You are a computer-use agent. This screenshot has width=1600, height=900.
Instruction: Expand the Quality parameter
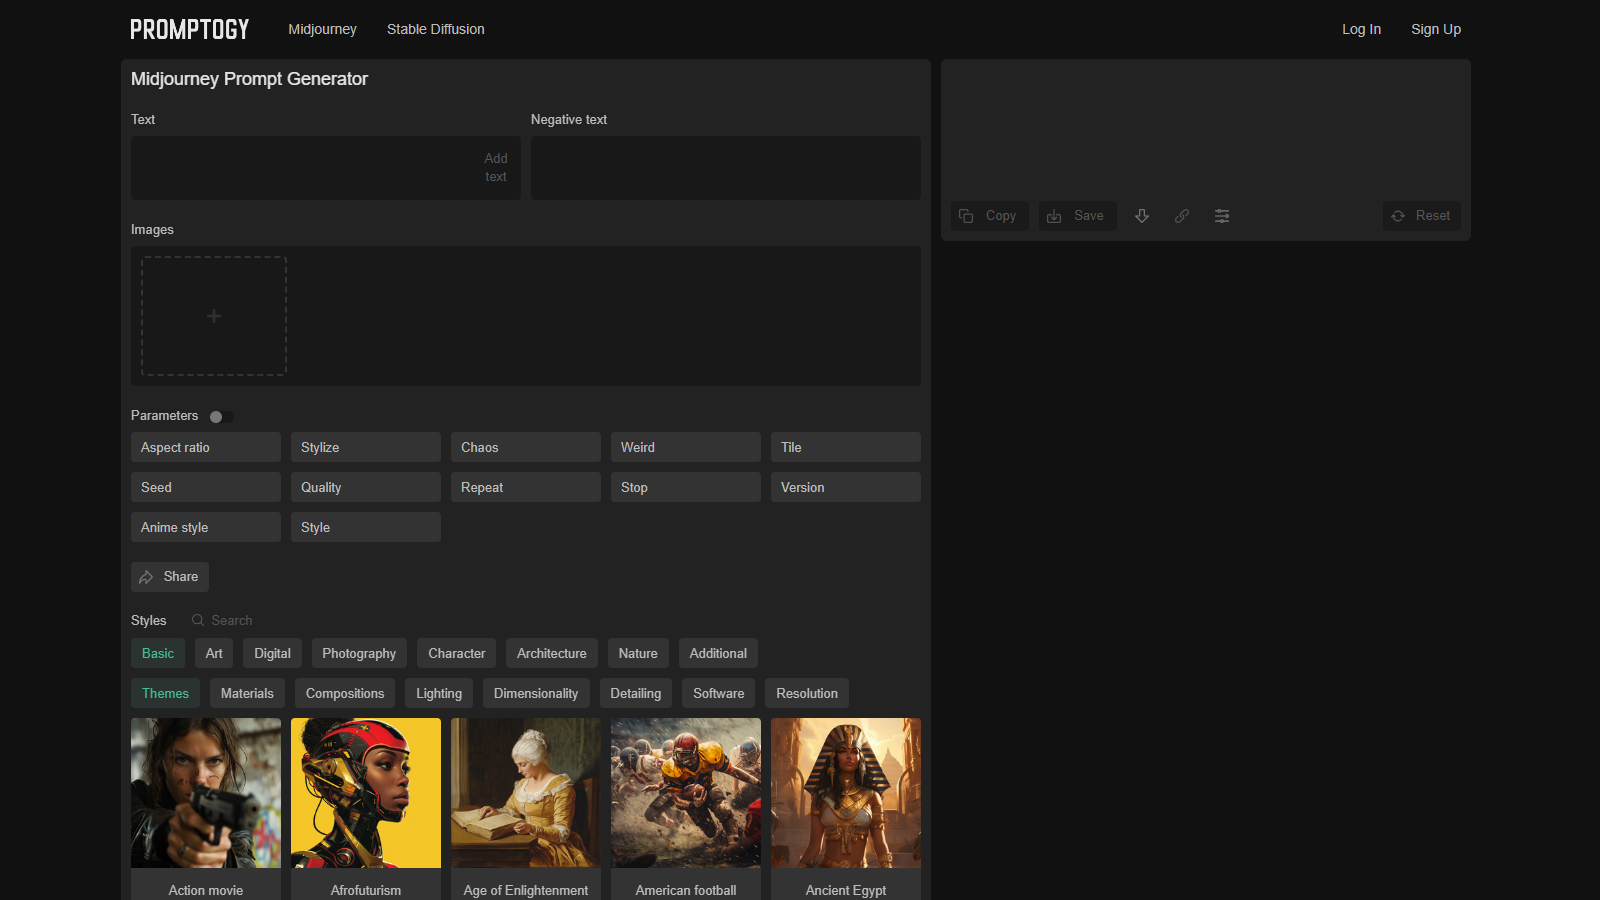coord(365,487)
